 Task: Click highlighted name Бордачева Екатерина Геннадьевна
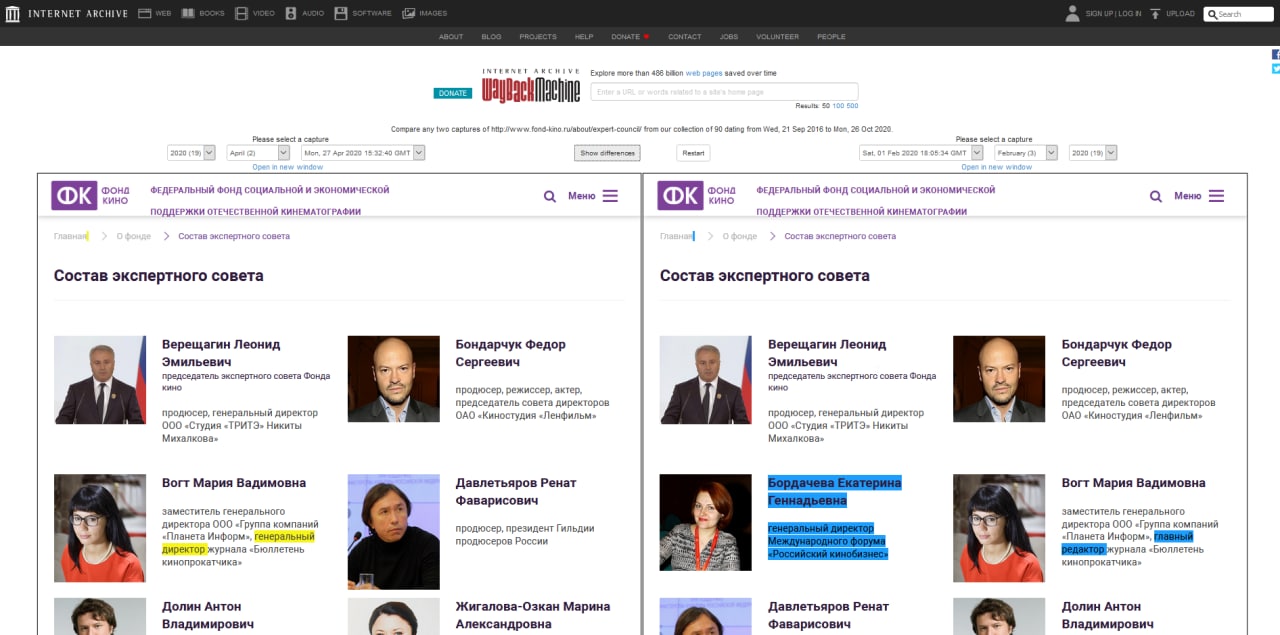point(835,492)
